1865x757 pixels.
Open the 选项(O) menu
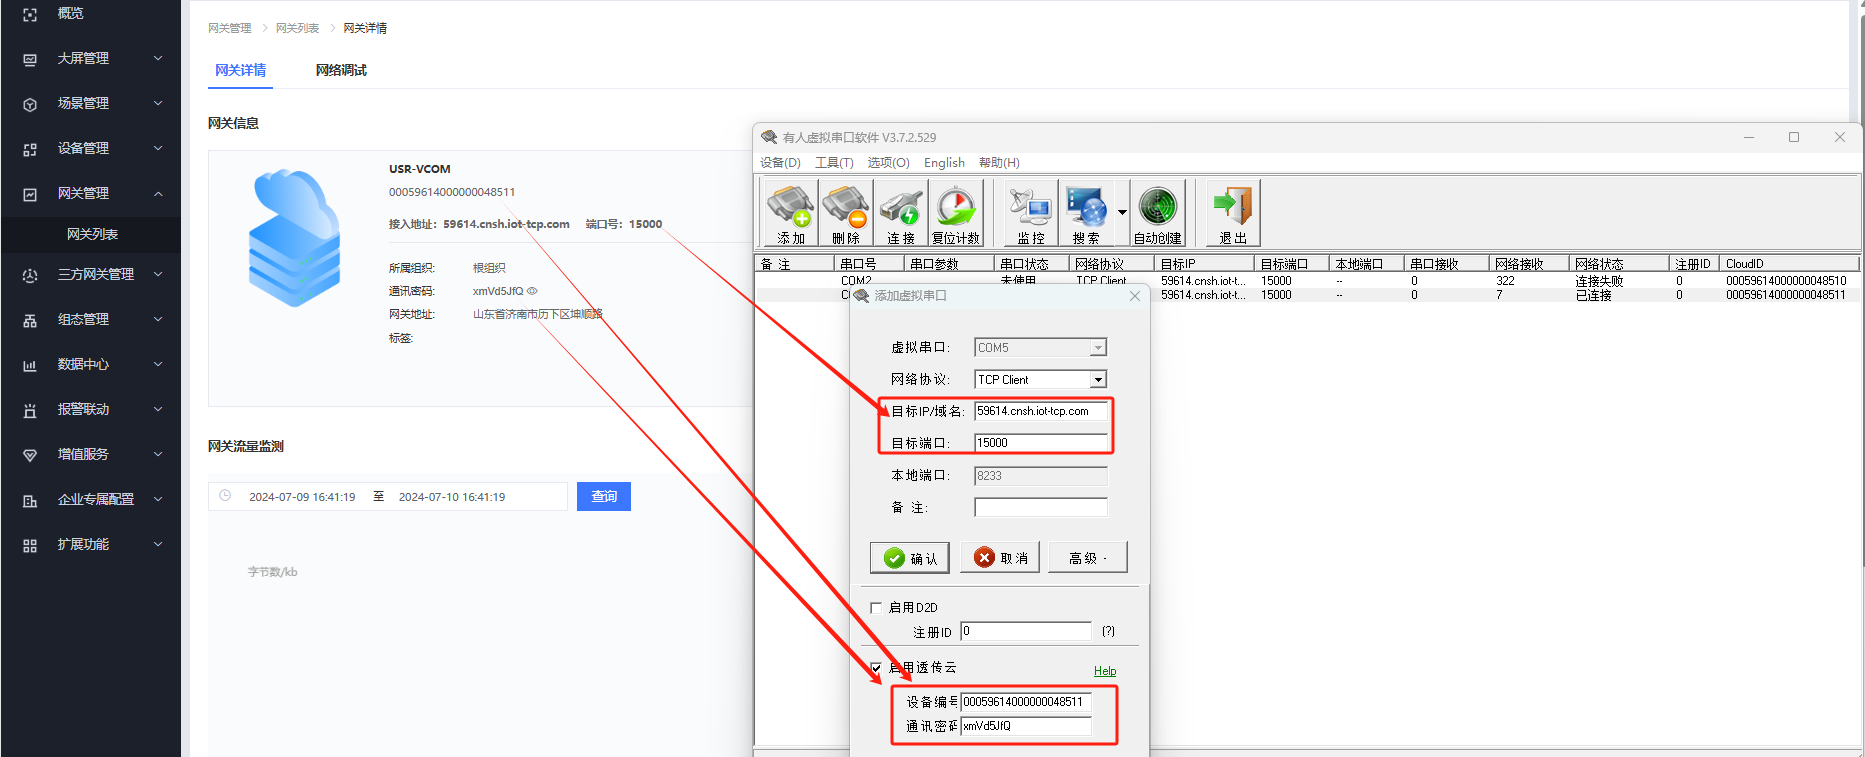click(888, 162)
